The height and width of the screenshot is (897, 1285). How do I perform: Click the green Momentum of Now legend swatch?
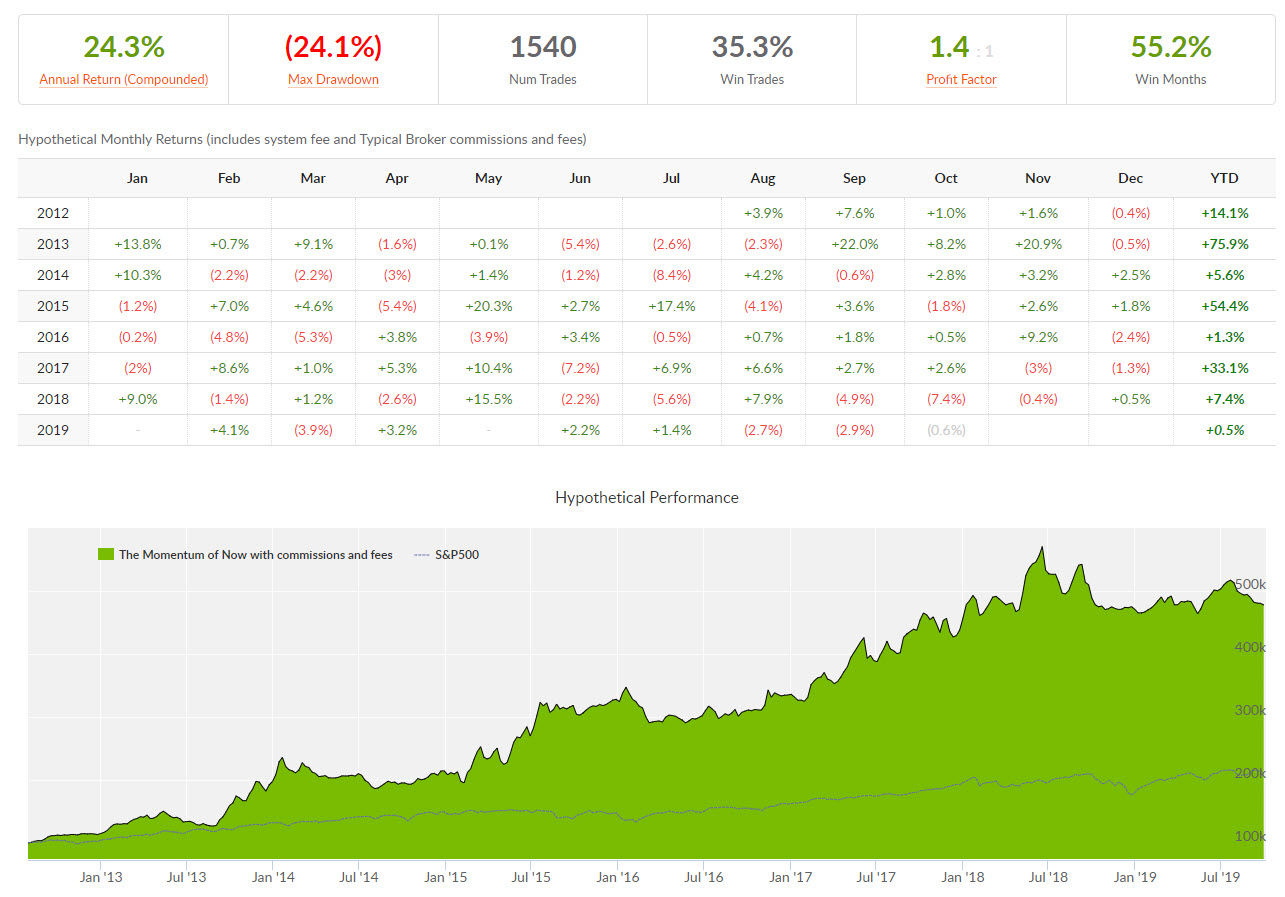(x=105, y=554)
